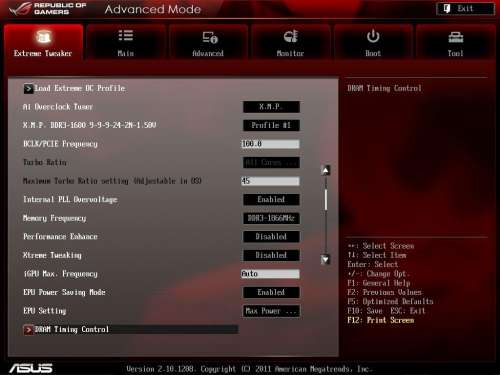
Task: Click the F5: Optimized Defaults hint
Action: click(390, 302)
